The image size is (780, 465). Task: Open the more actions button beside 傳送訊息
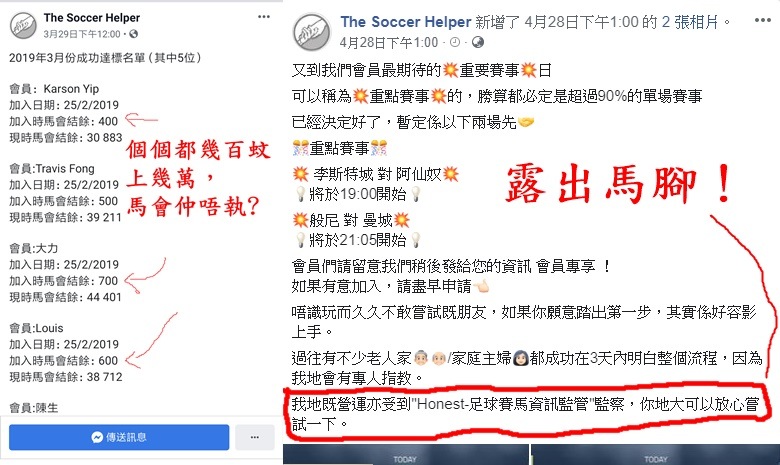[255, 437]
